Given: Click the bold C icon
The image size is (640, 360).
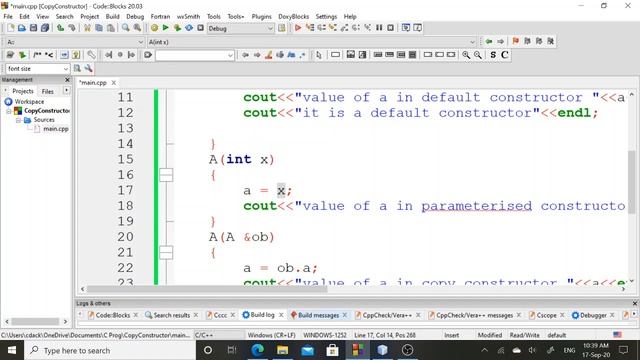Looking at the screenshot, I should 505,55.
